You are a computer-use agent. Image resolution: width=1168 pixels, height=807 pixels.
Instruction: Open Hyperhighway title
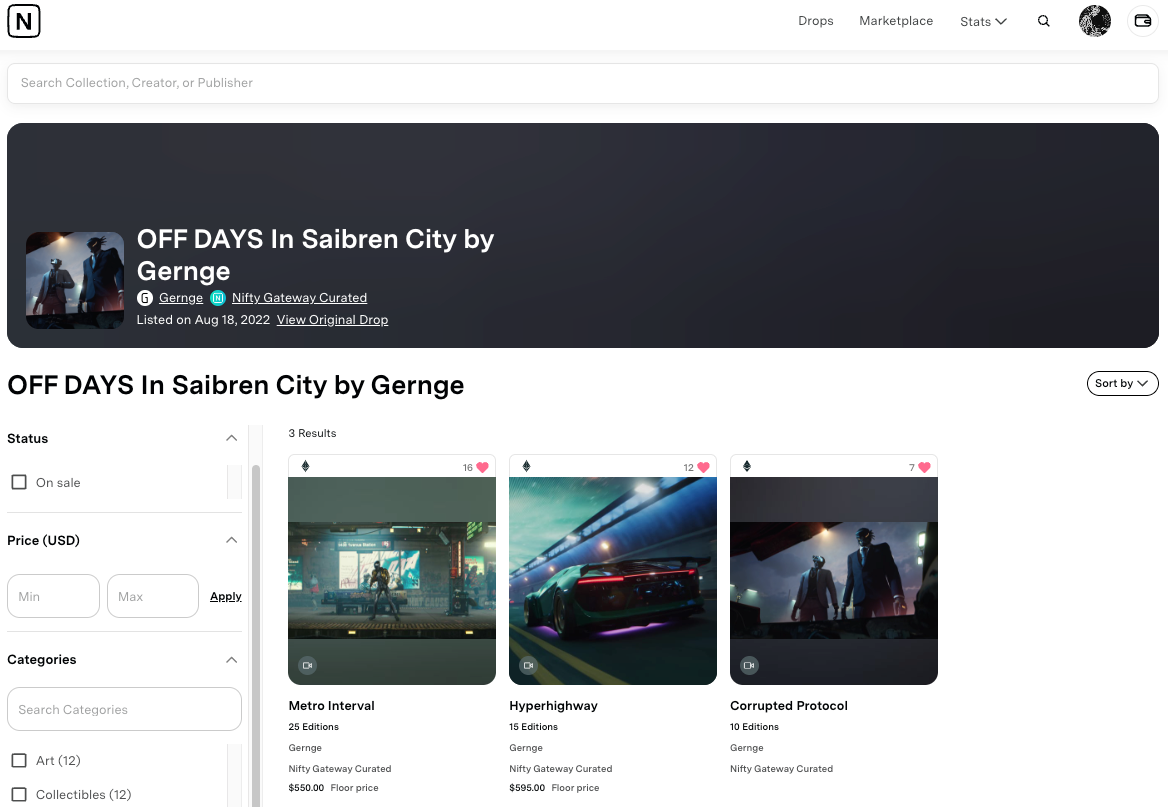553,706
